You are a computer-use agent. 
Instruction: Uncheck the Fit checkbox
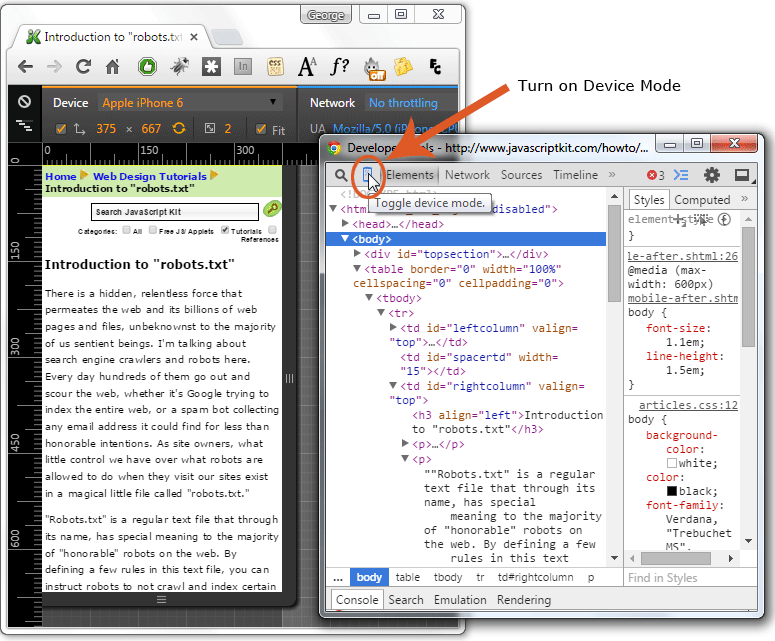point(260,129)
